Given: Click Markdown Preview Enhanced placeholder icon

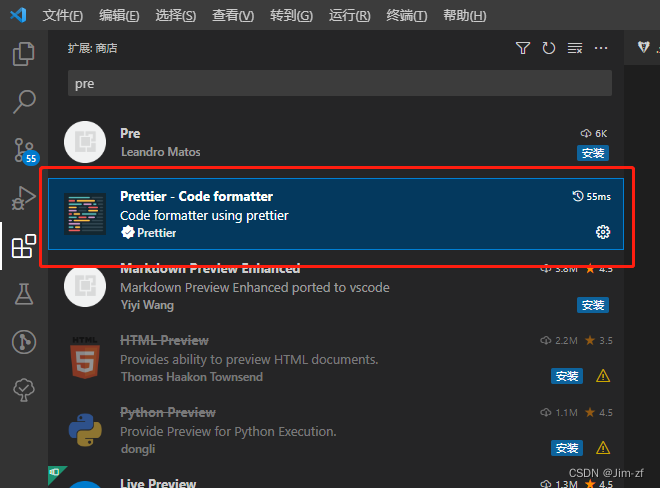Looking at the screenshot, I should [x=85, y=286].
